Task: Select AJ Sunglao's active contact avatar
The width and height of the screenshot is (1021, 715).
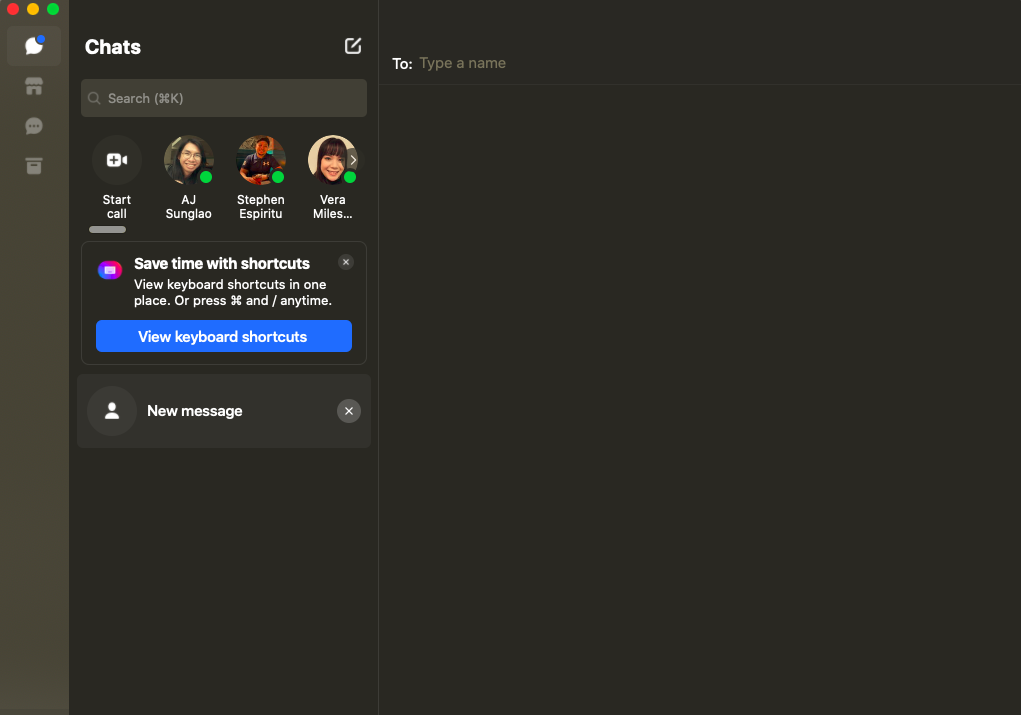Action: [x=188, y=160]
